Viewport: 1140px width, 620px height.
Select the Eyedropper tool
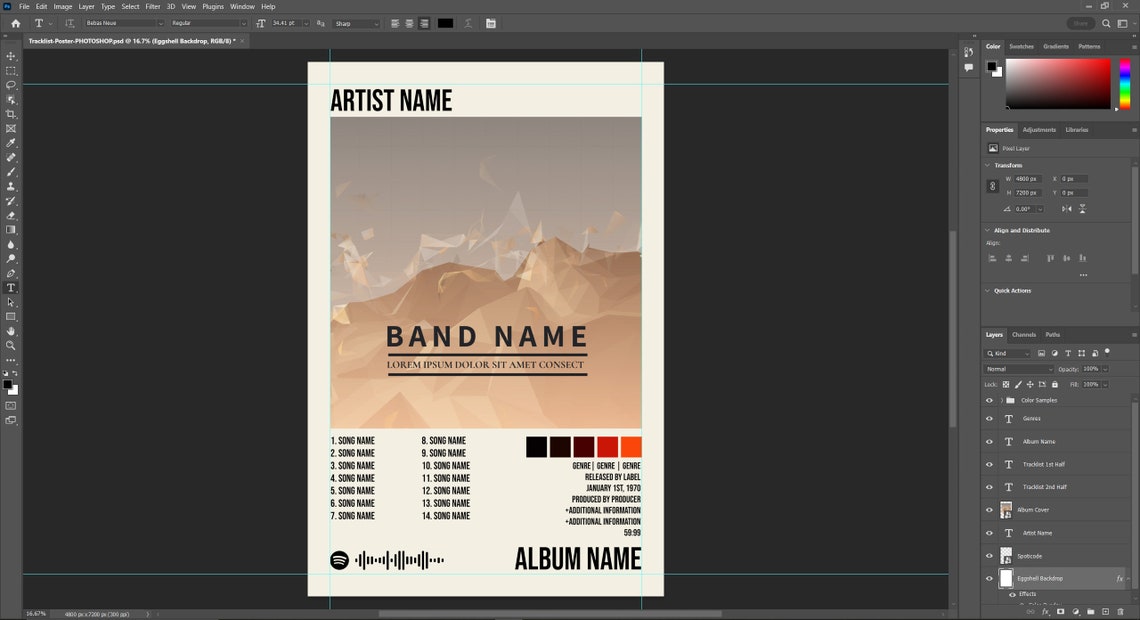coord(11,142)
